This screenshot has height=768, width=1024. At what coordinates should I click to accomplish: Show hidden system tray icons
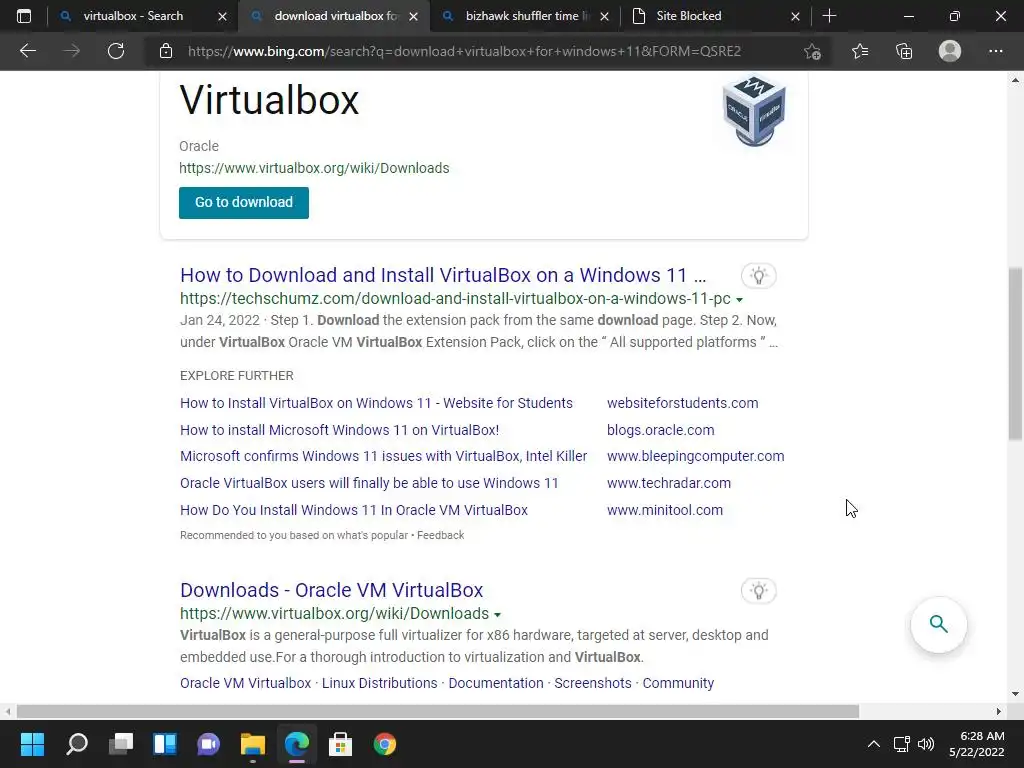[x=873, y=744]
